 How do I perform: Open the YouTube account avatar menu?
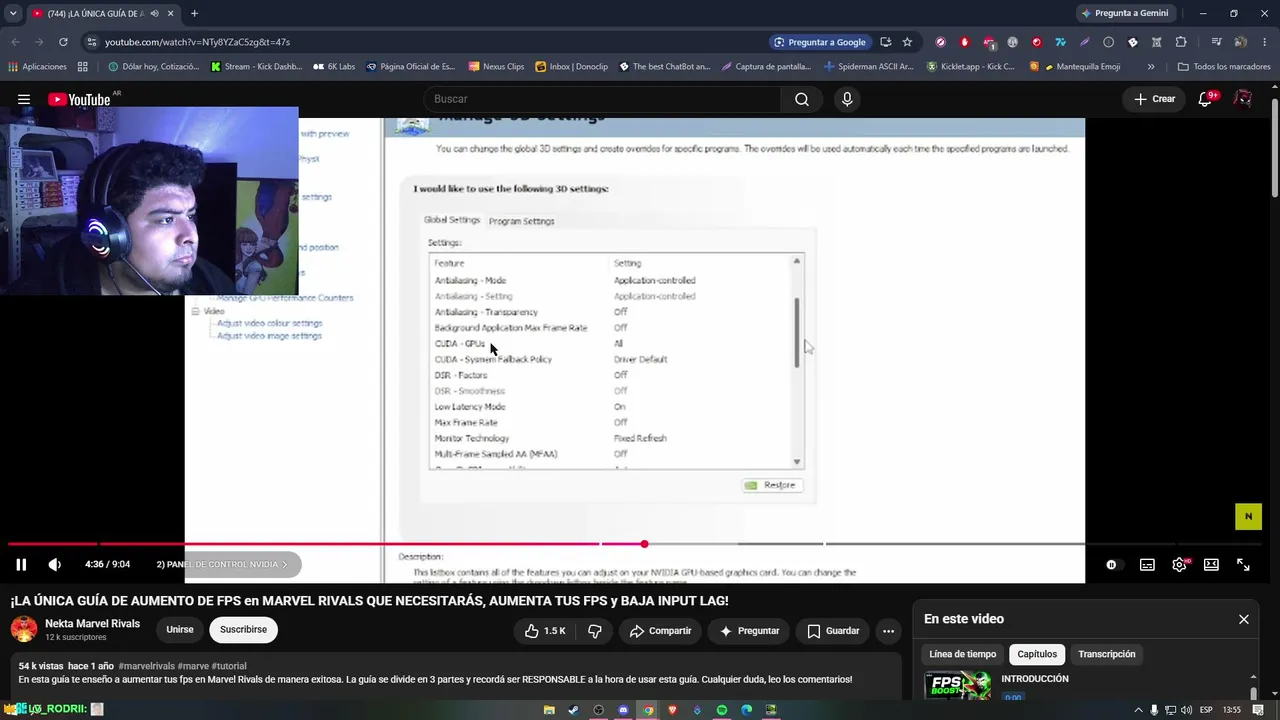pyautogui.click(x=1243, y=99)
